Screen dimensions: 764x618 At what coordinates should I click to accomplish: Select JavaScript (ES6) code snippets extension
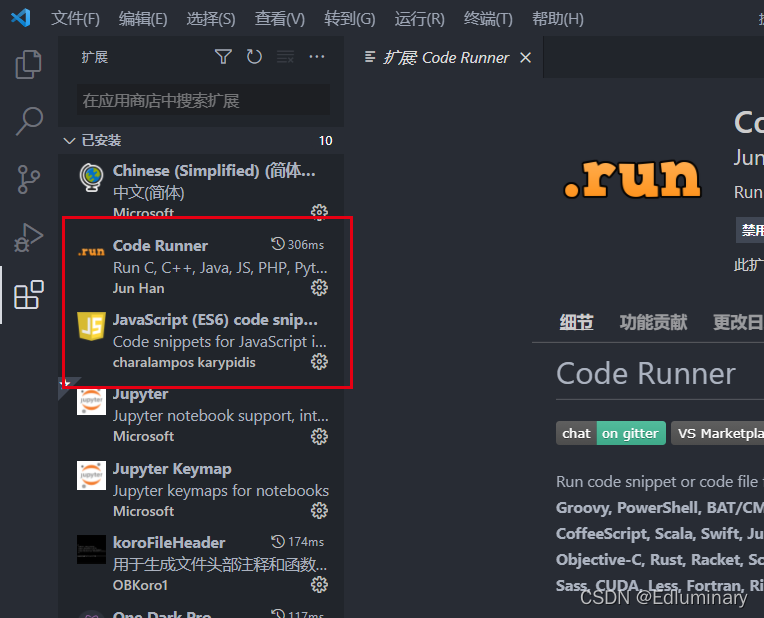(201, 341)
